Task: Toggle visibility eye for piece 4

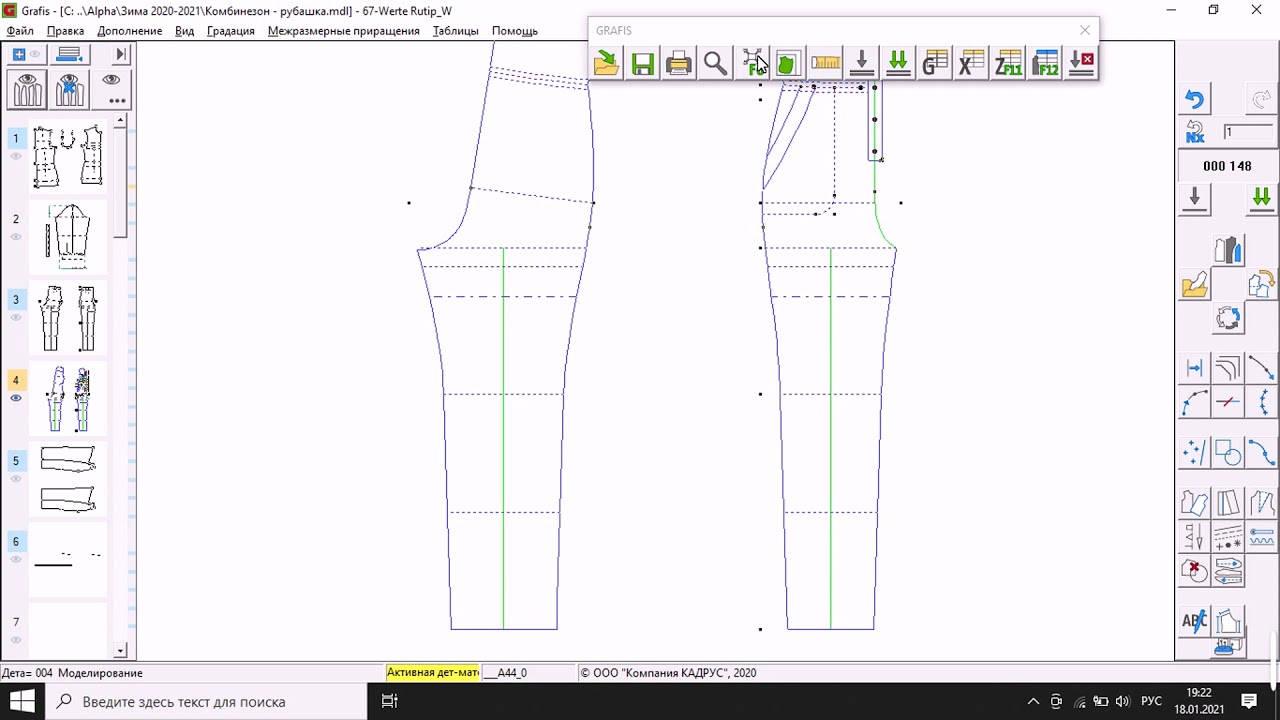Action: (x=16, y=398)
